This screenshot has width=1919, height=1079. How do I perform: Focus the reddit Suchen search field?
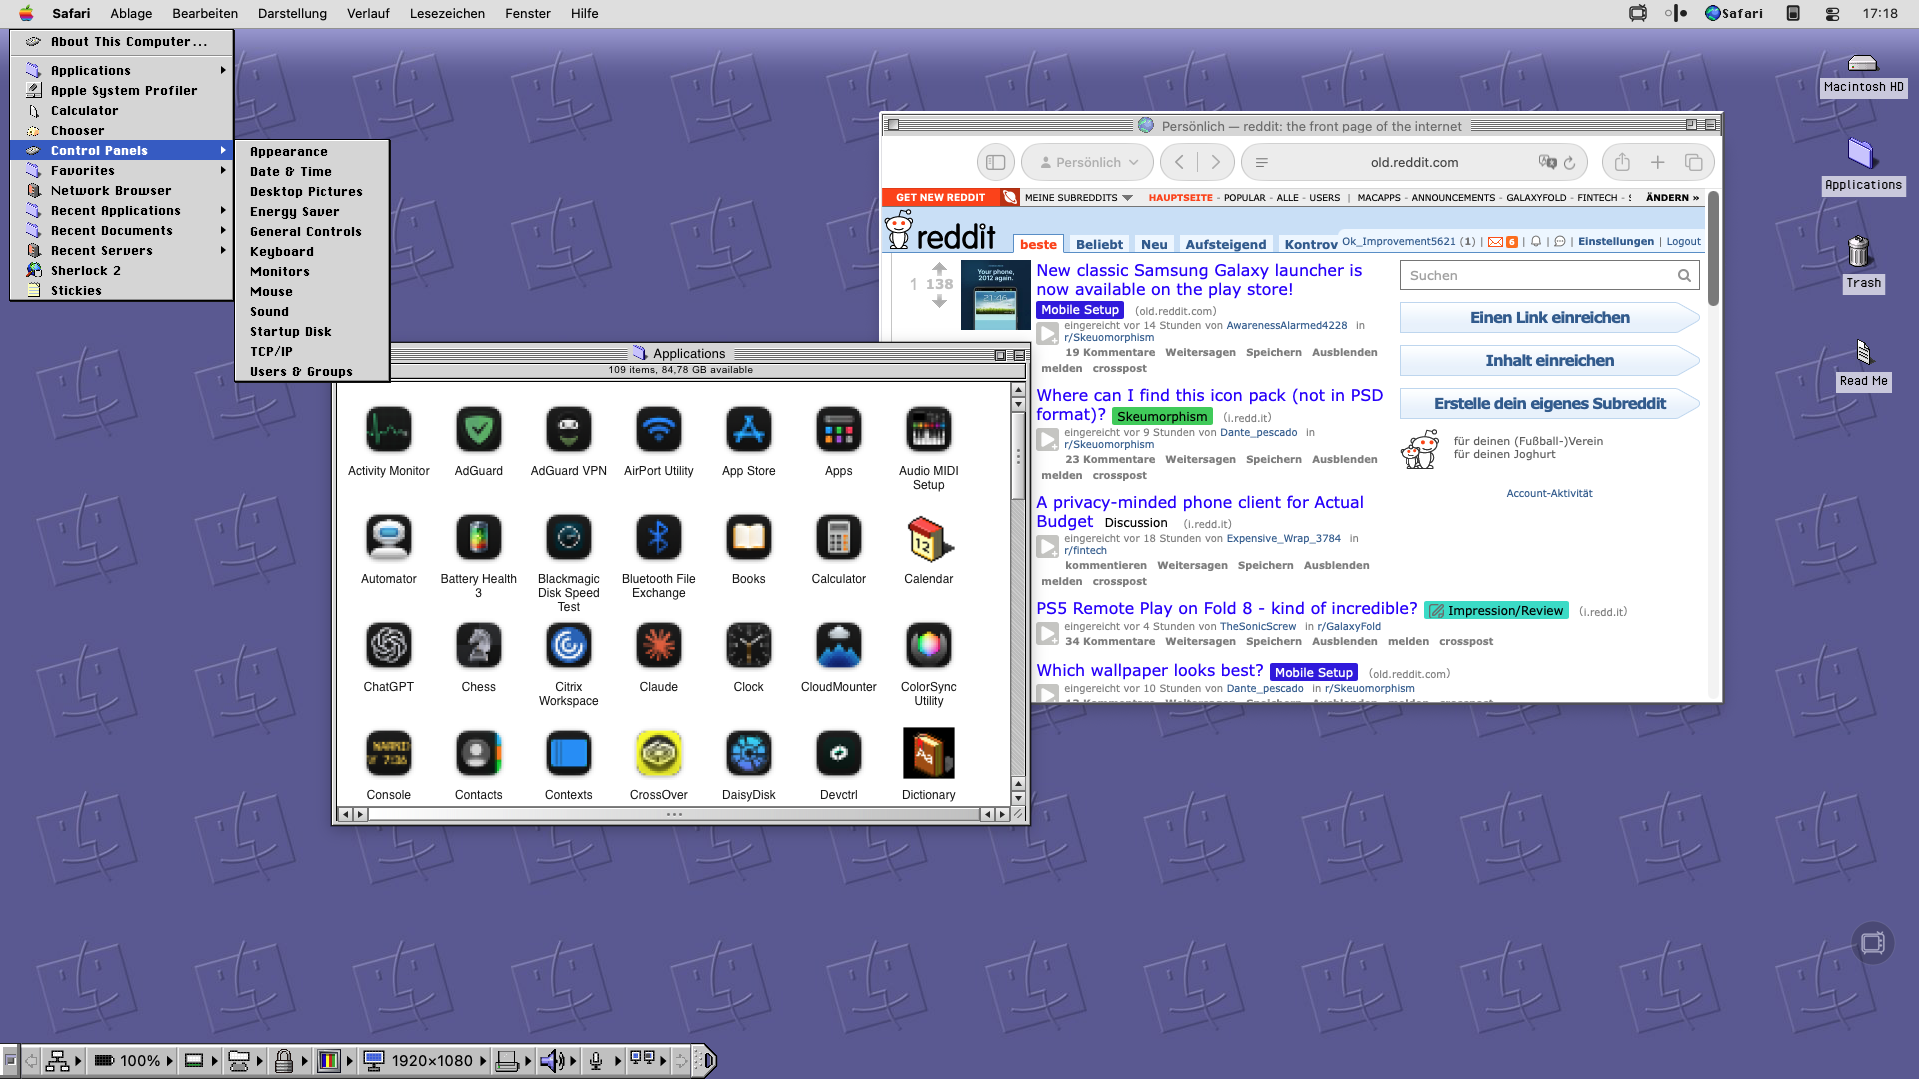click(1549, 276)
